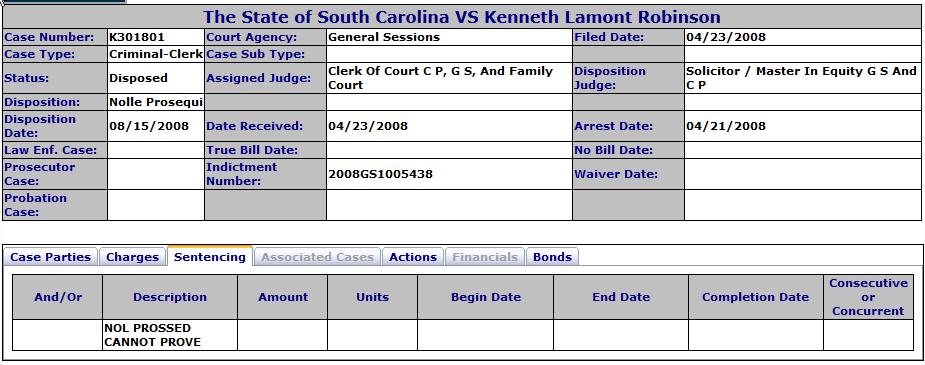Click the arrest date 04/21/2008
The image size is (925, 365).
click(726, 126)
